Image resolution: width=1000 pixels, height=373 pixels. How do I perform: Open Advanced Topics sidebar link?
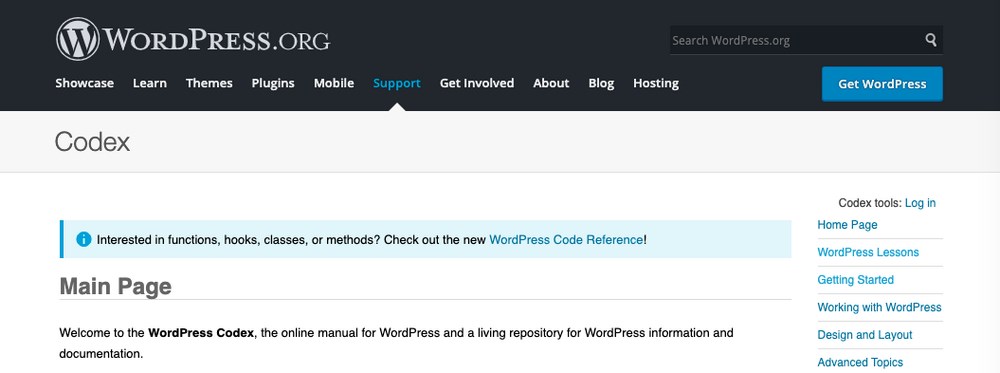860,362
